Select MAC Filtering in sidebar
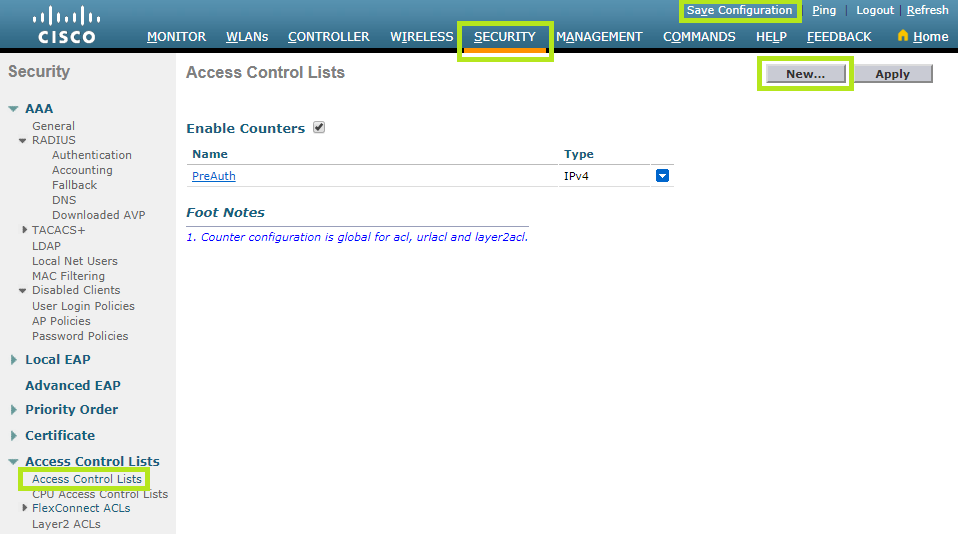The width and height of the screenshot is (958, 534). 68,276
